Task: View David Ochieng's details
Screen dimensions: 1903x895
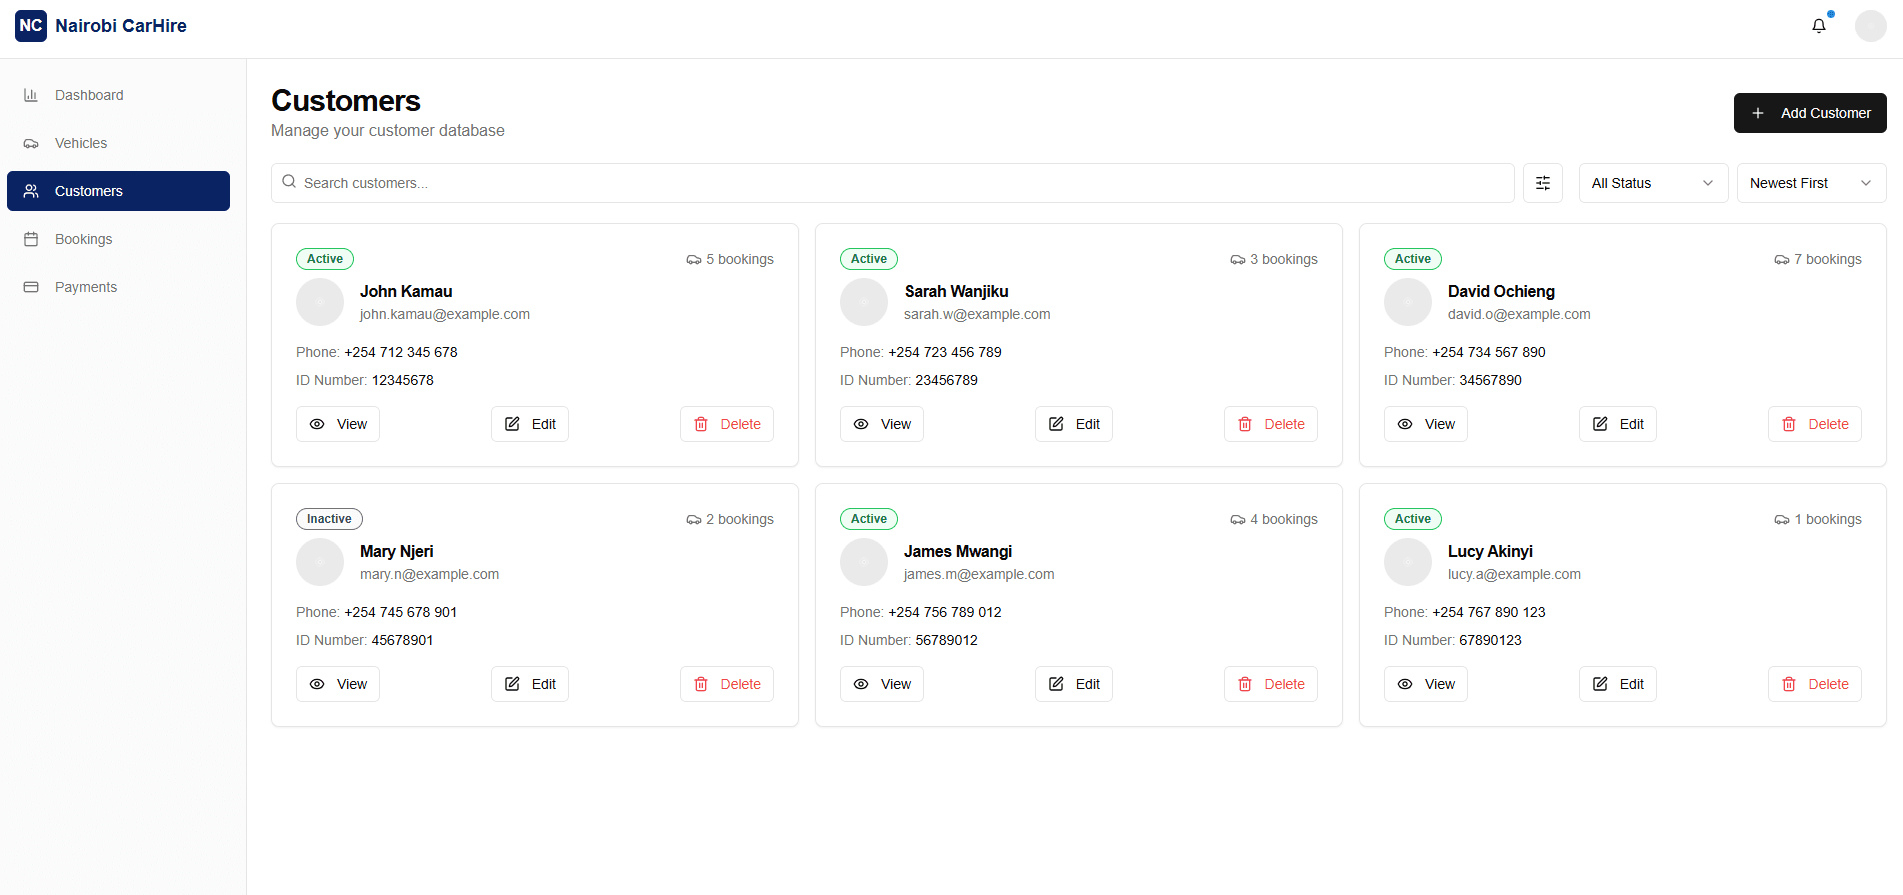Action: click(x=1426, y=424)
